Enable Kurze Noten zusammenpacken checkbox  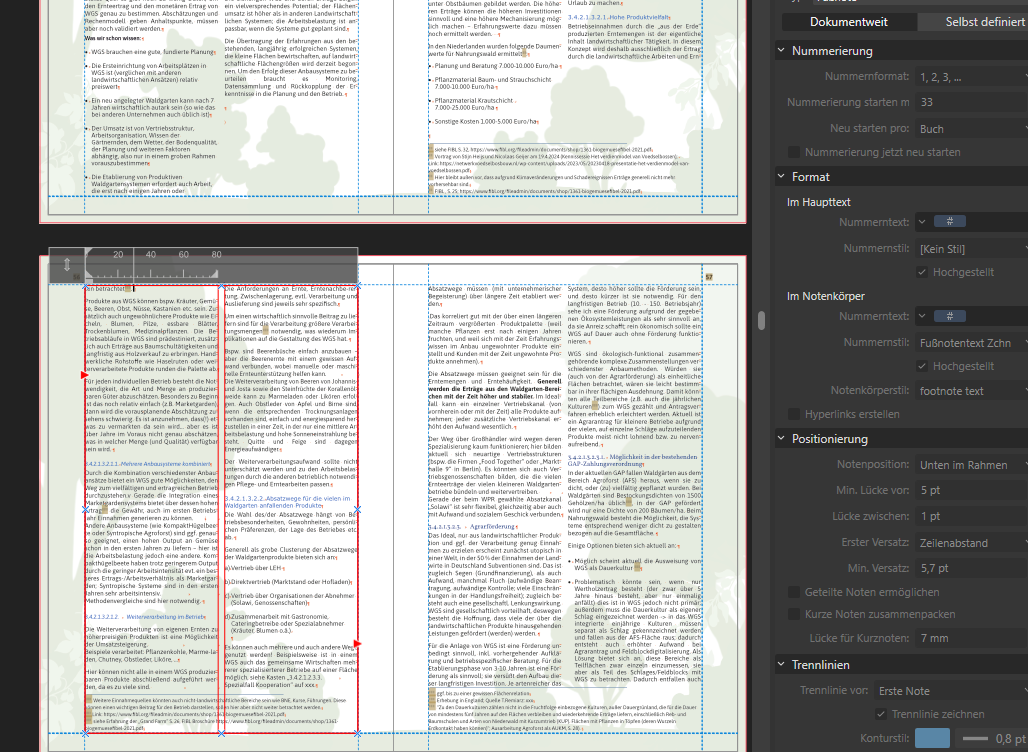794,614
